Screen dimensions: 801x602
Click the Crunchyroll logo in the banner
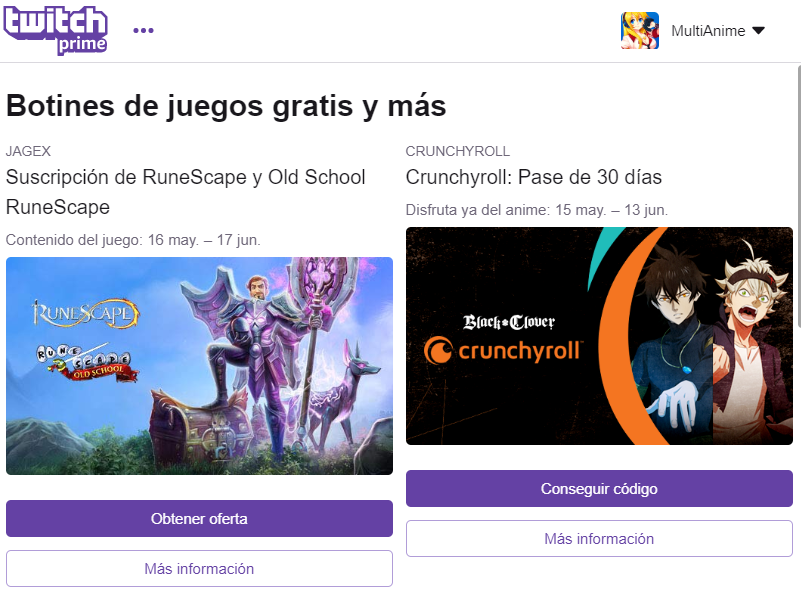[503, 351]
